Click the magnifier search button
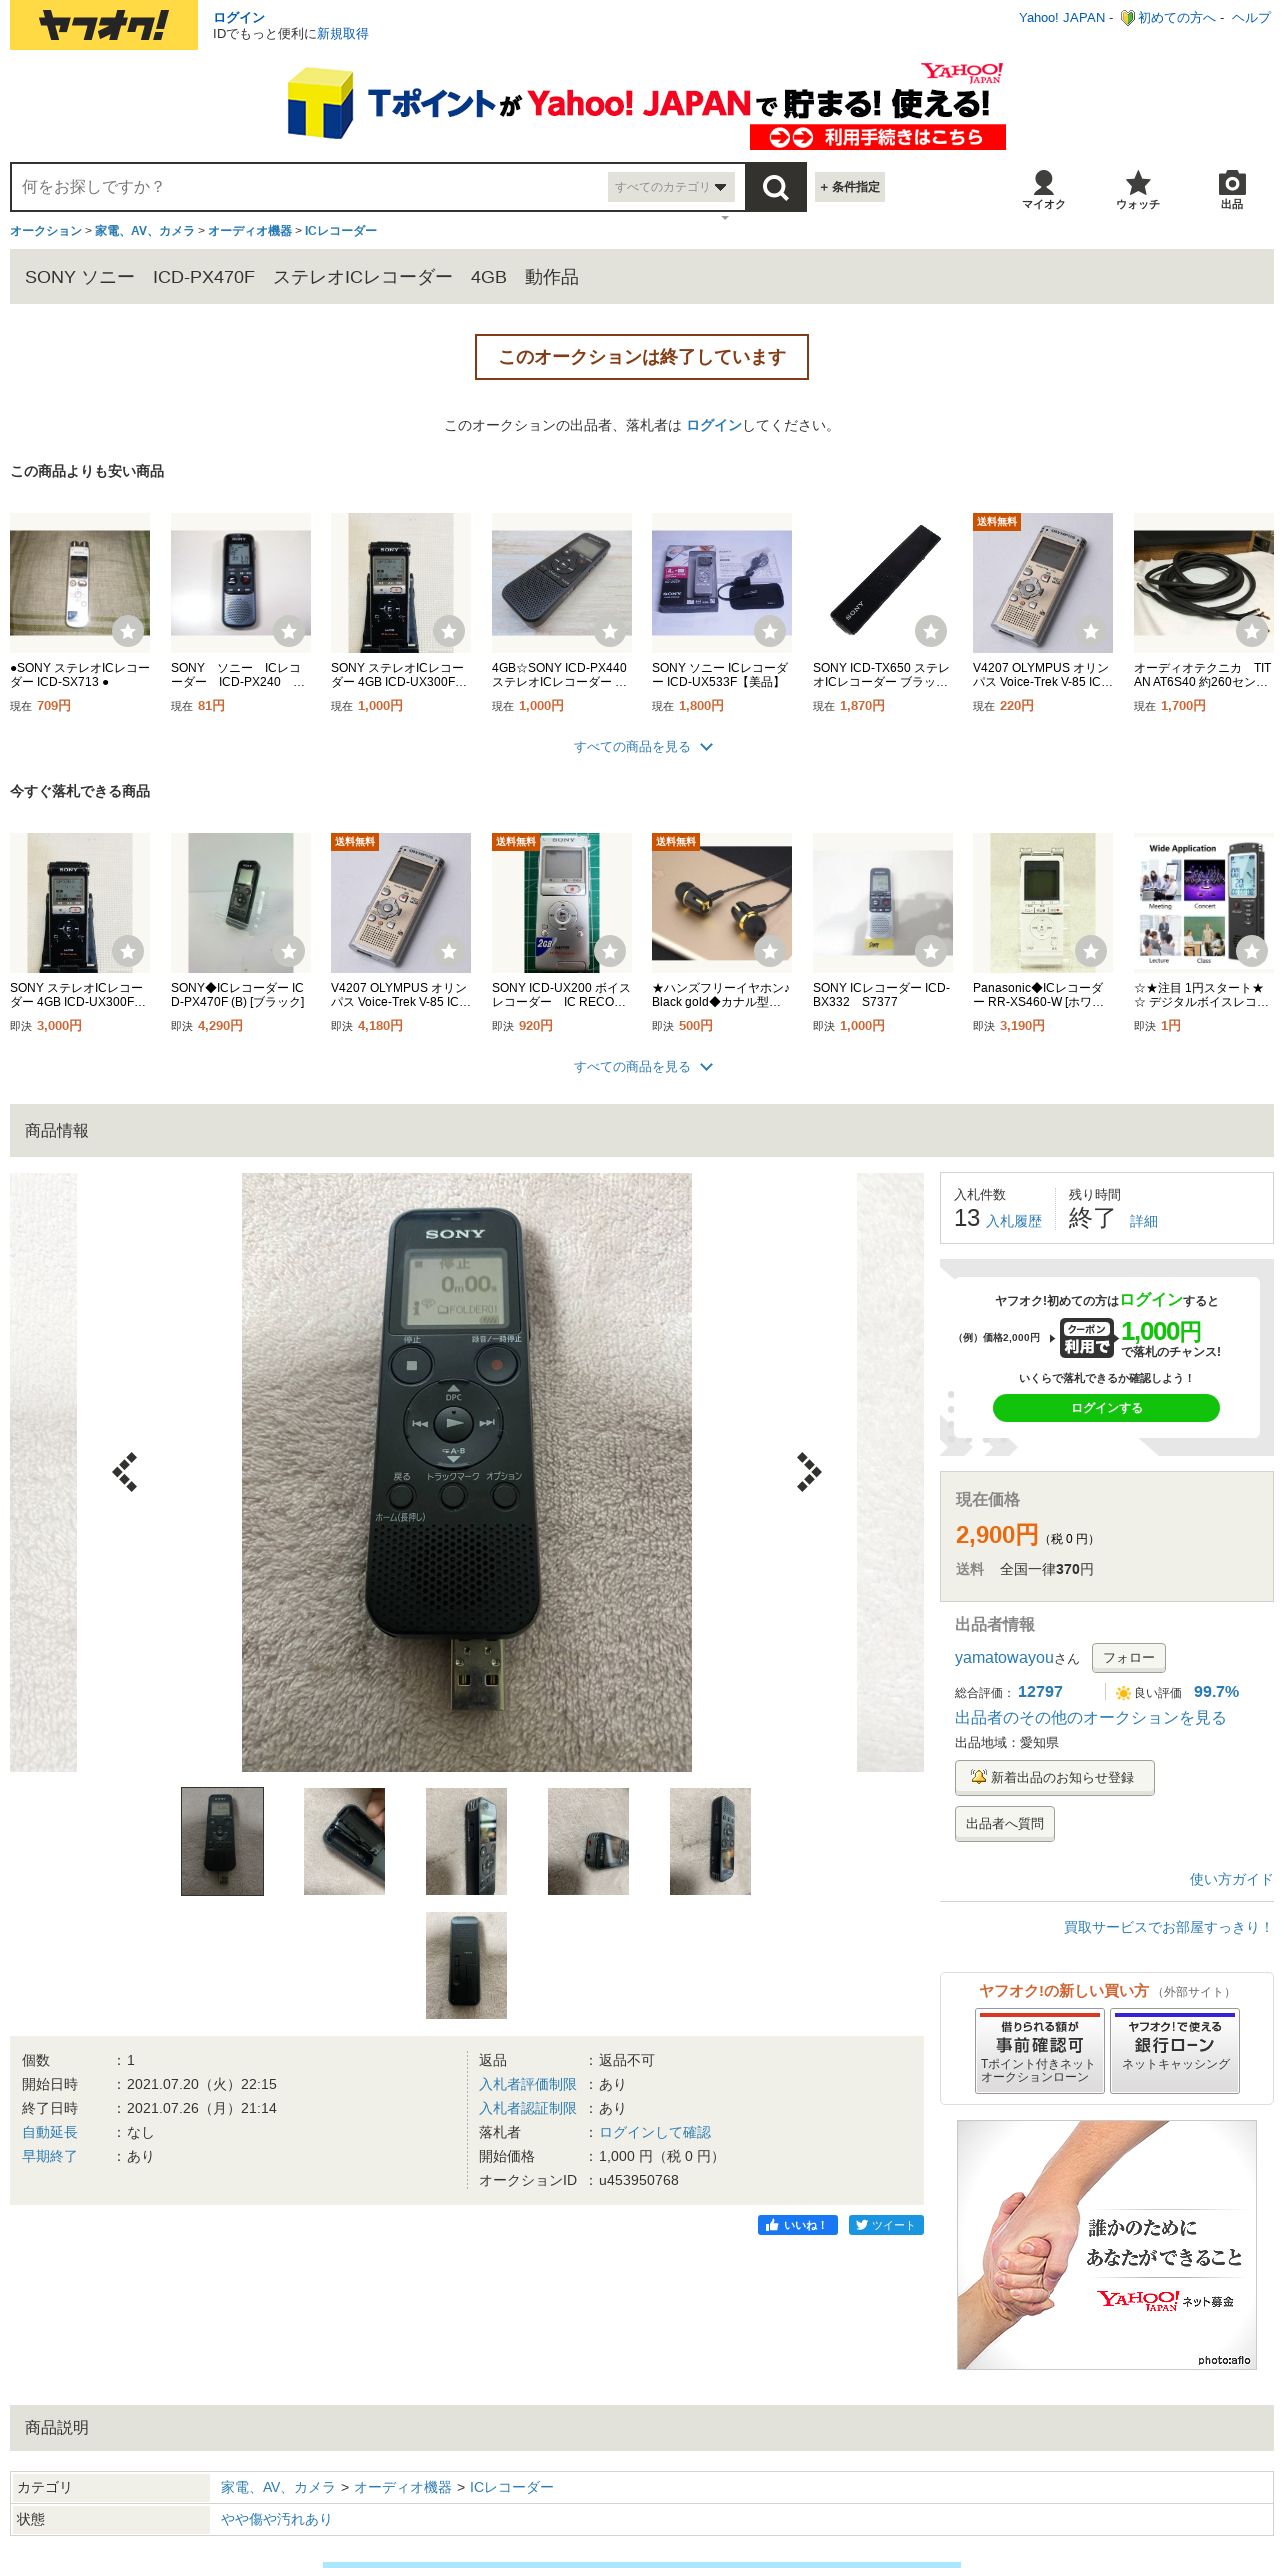The image size is (1284, 2568). (x=775, y=187)
